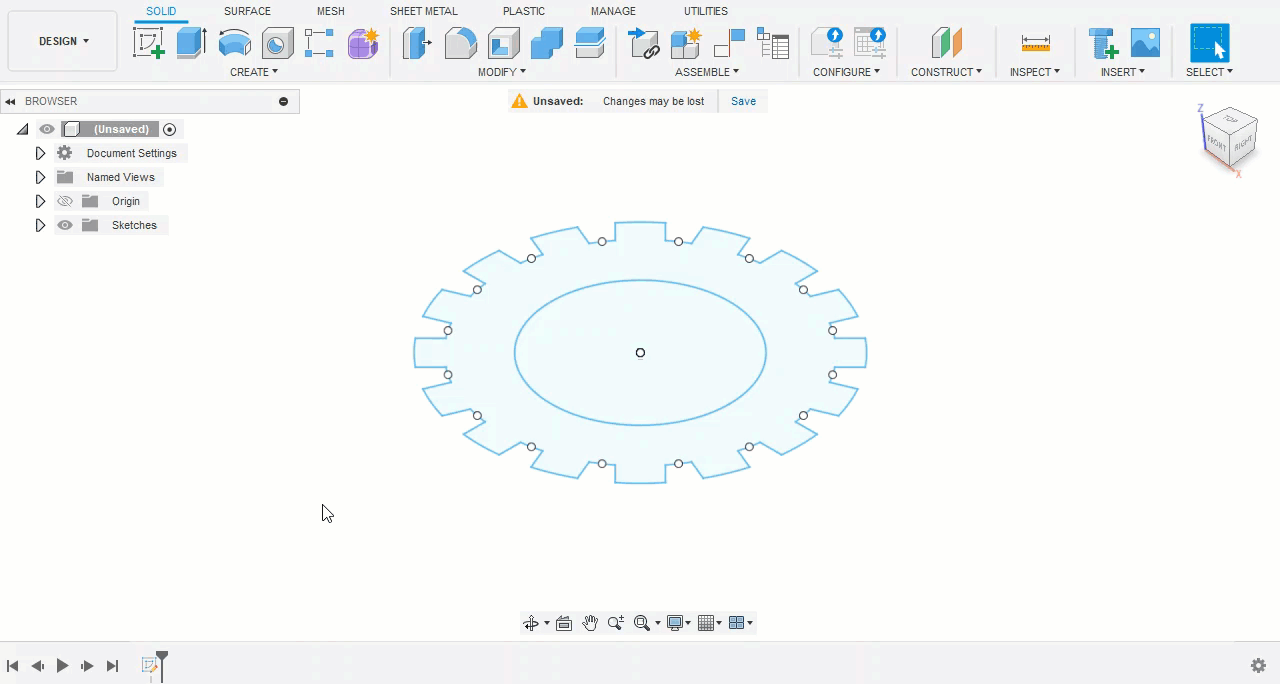Click the timeline play button

click(62, 666)
